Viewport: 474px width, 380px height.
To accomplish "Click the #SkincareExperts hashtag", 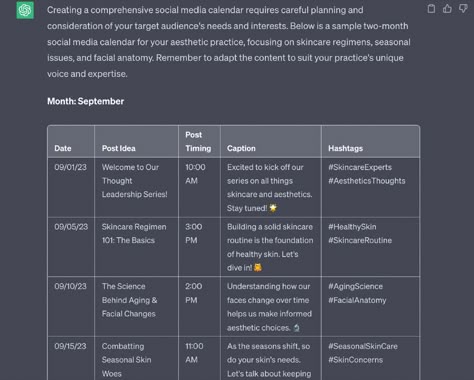I will [360, 167].
